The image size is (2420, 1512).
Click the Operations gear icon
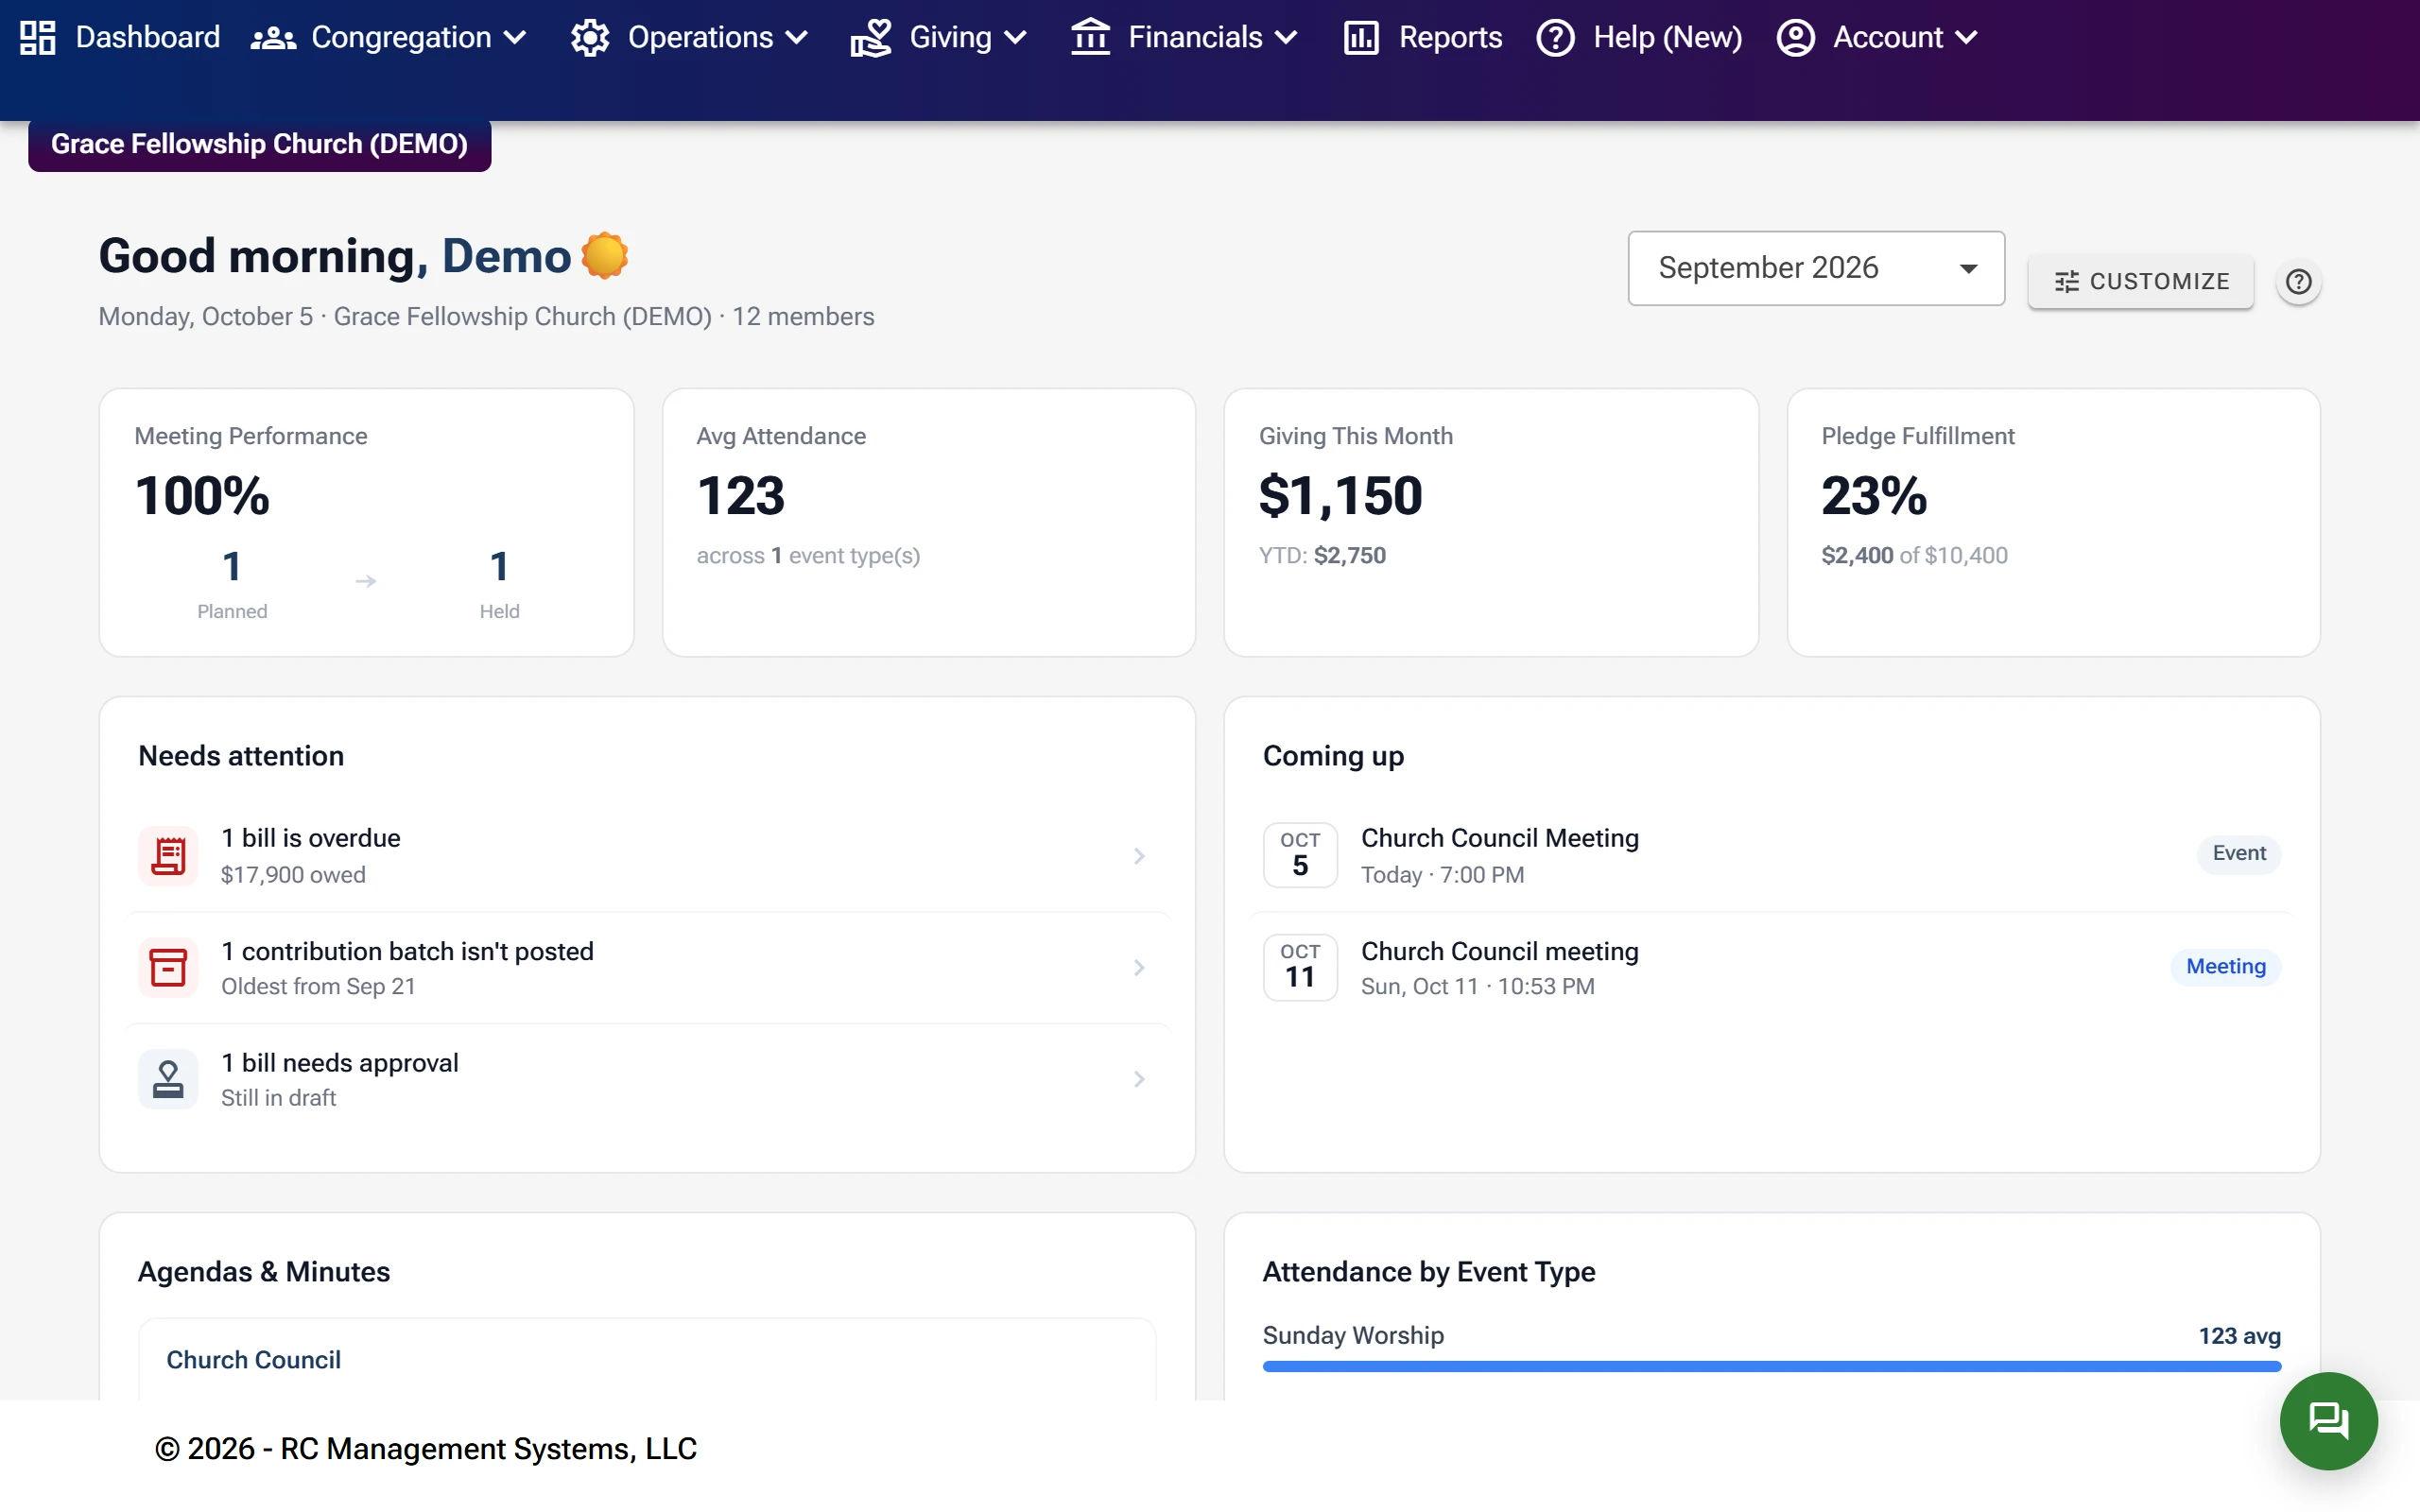tap(590, 38)
